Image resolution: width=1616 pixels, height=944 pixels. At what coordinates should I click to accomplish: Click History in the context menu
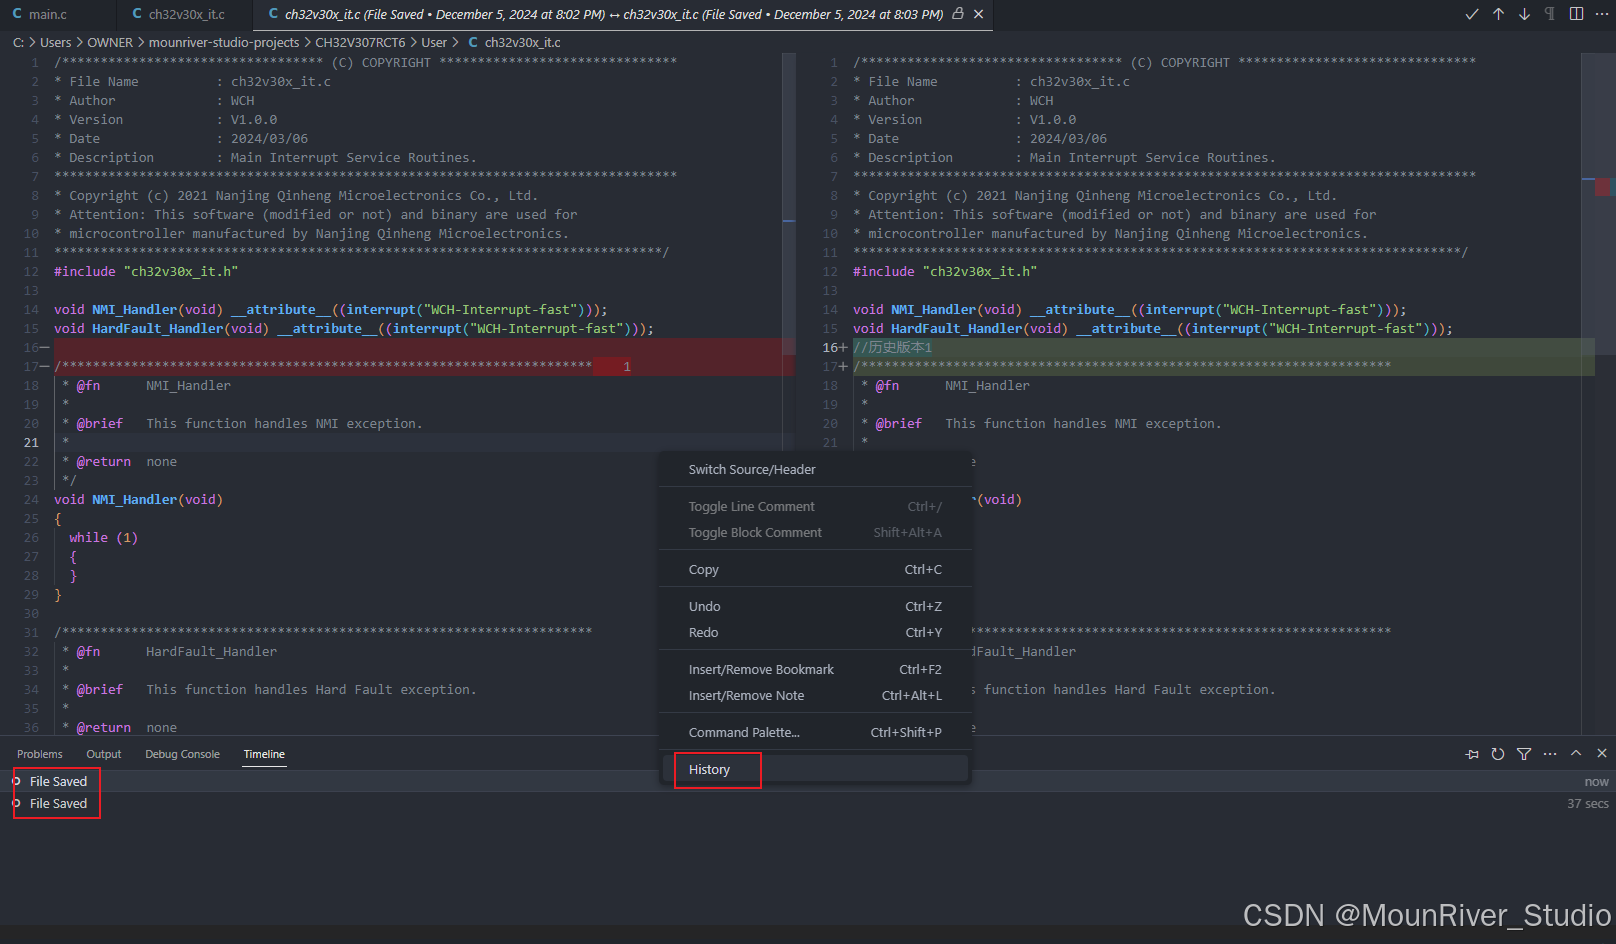tap(815, 769)
